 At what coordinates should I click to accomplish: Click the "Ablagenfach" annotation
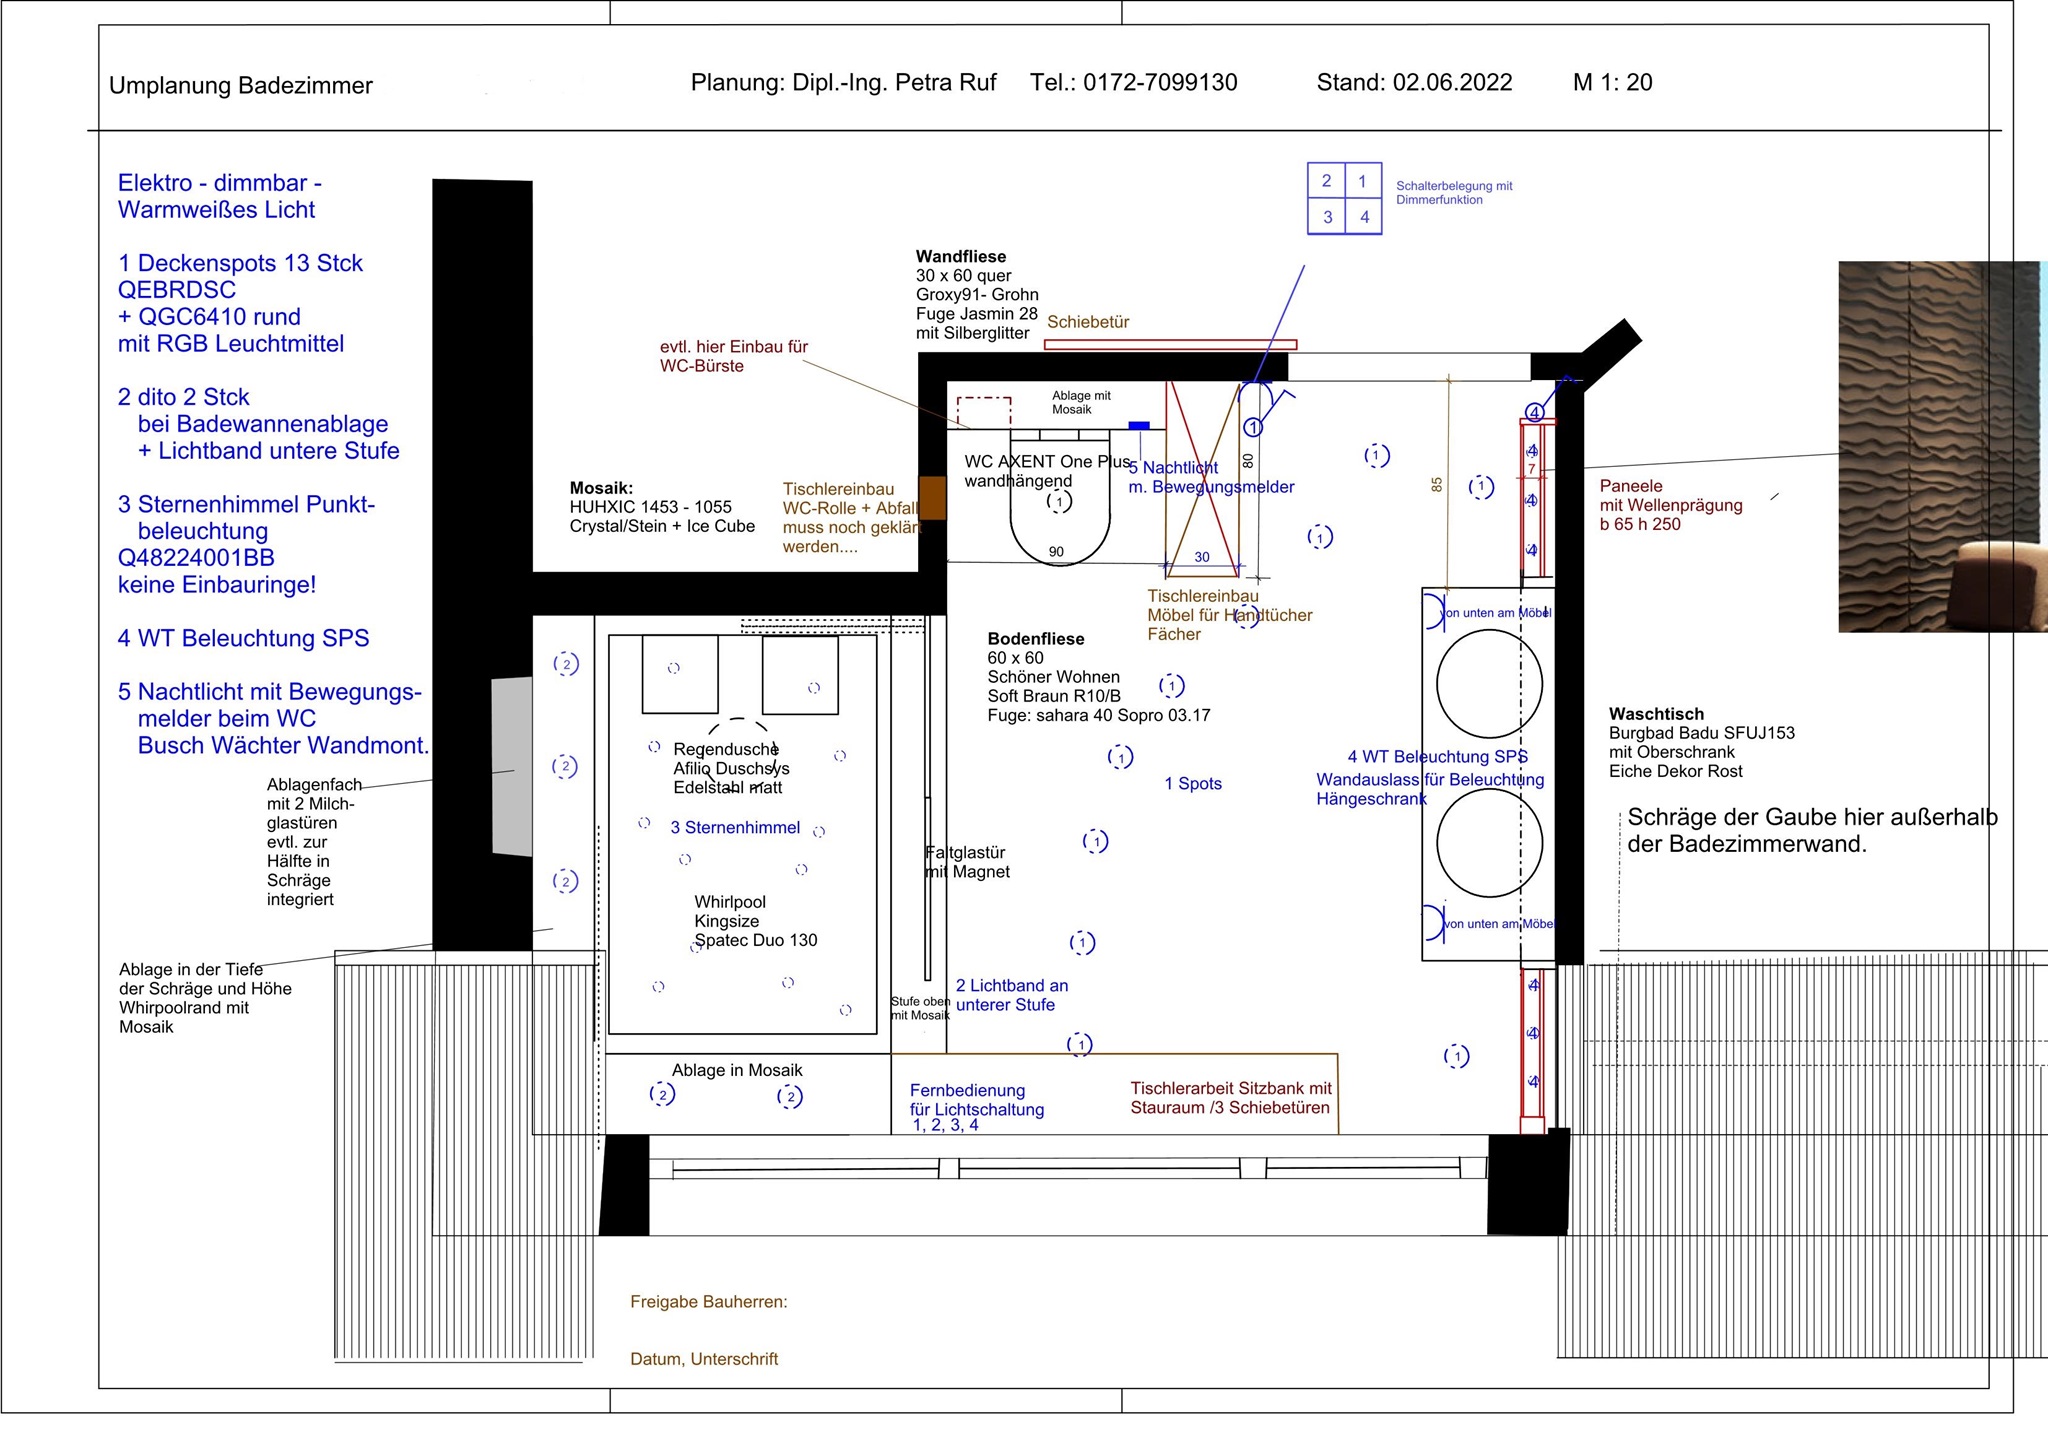click(314, 785)
